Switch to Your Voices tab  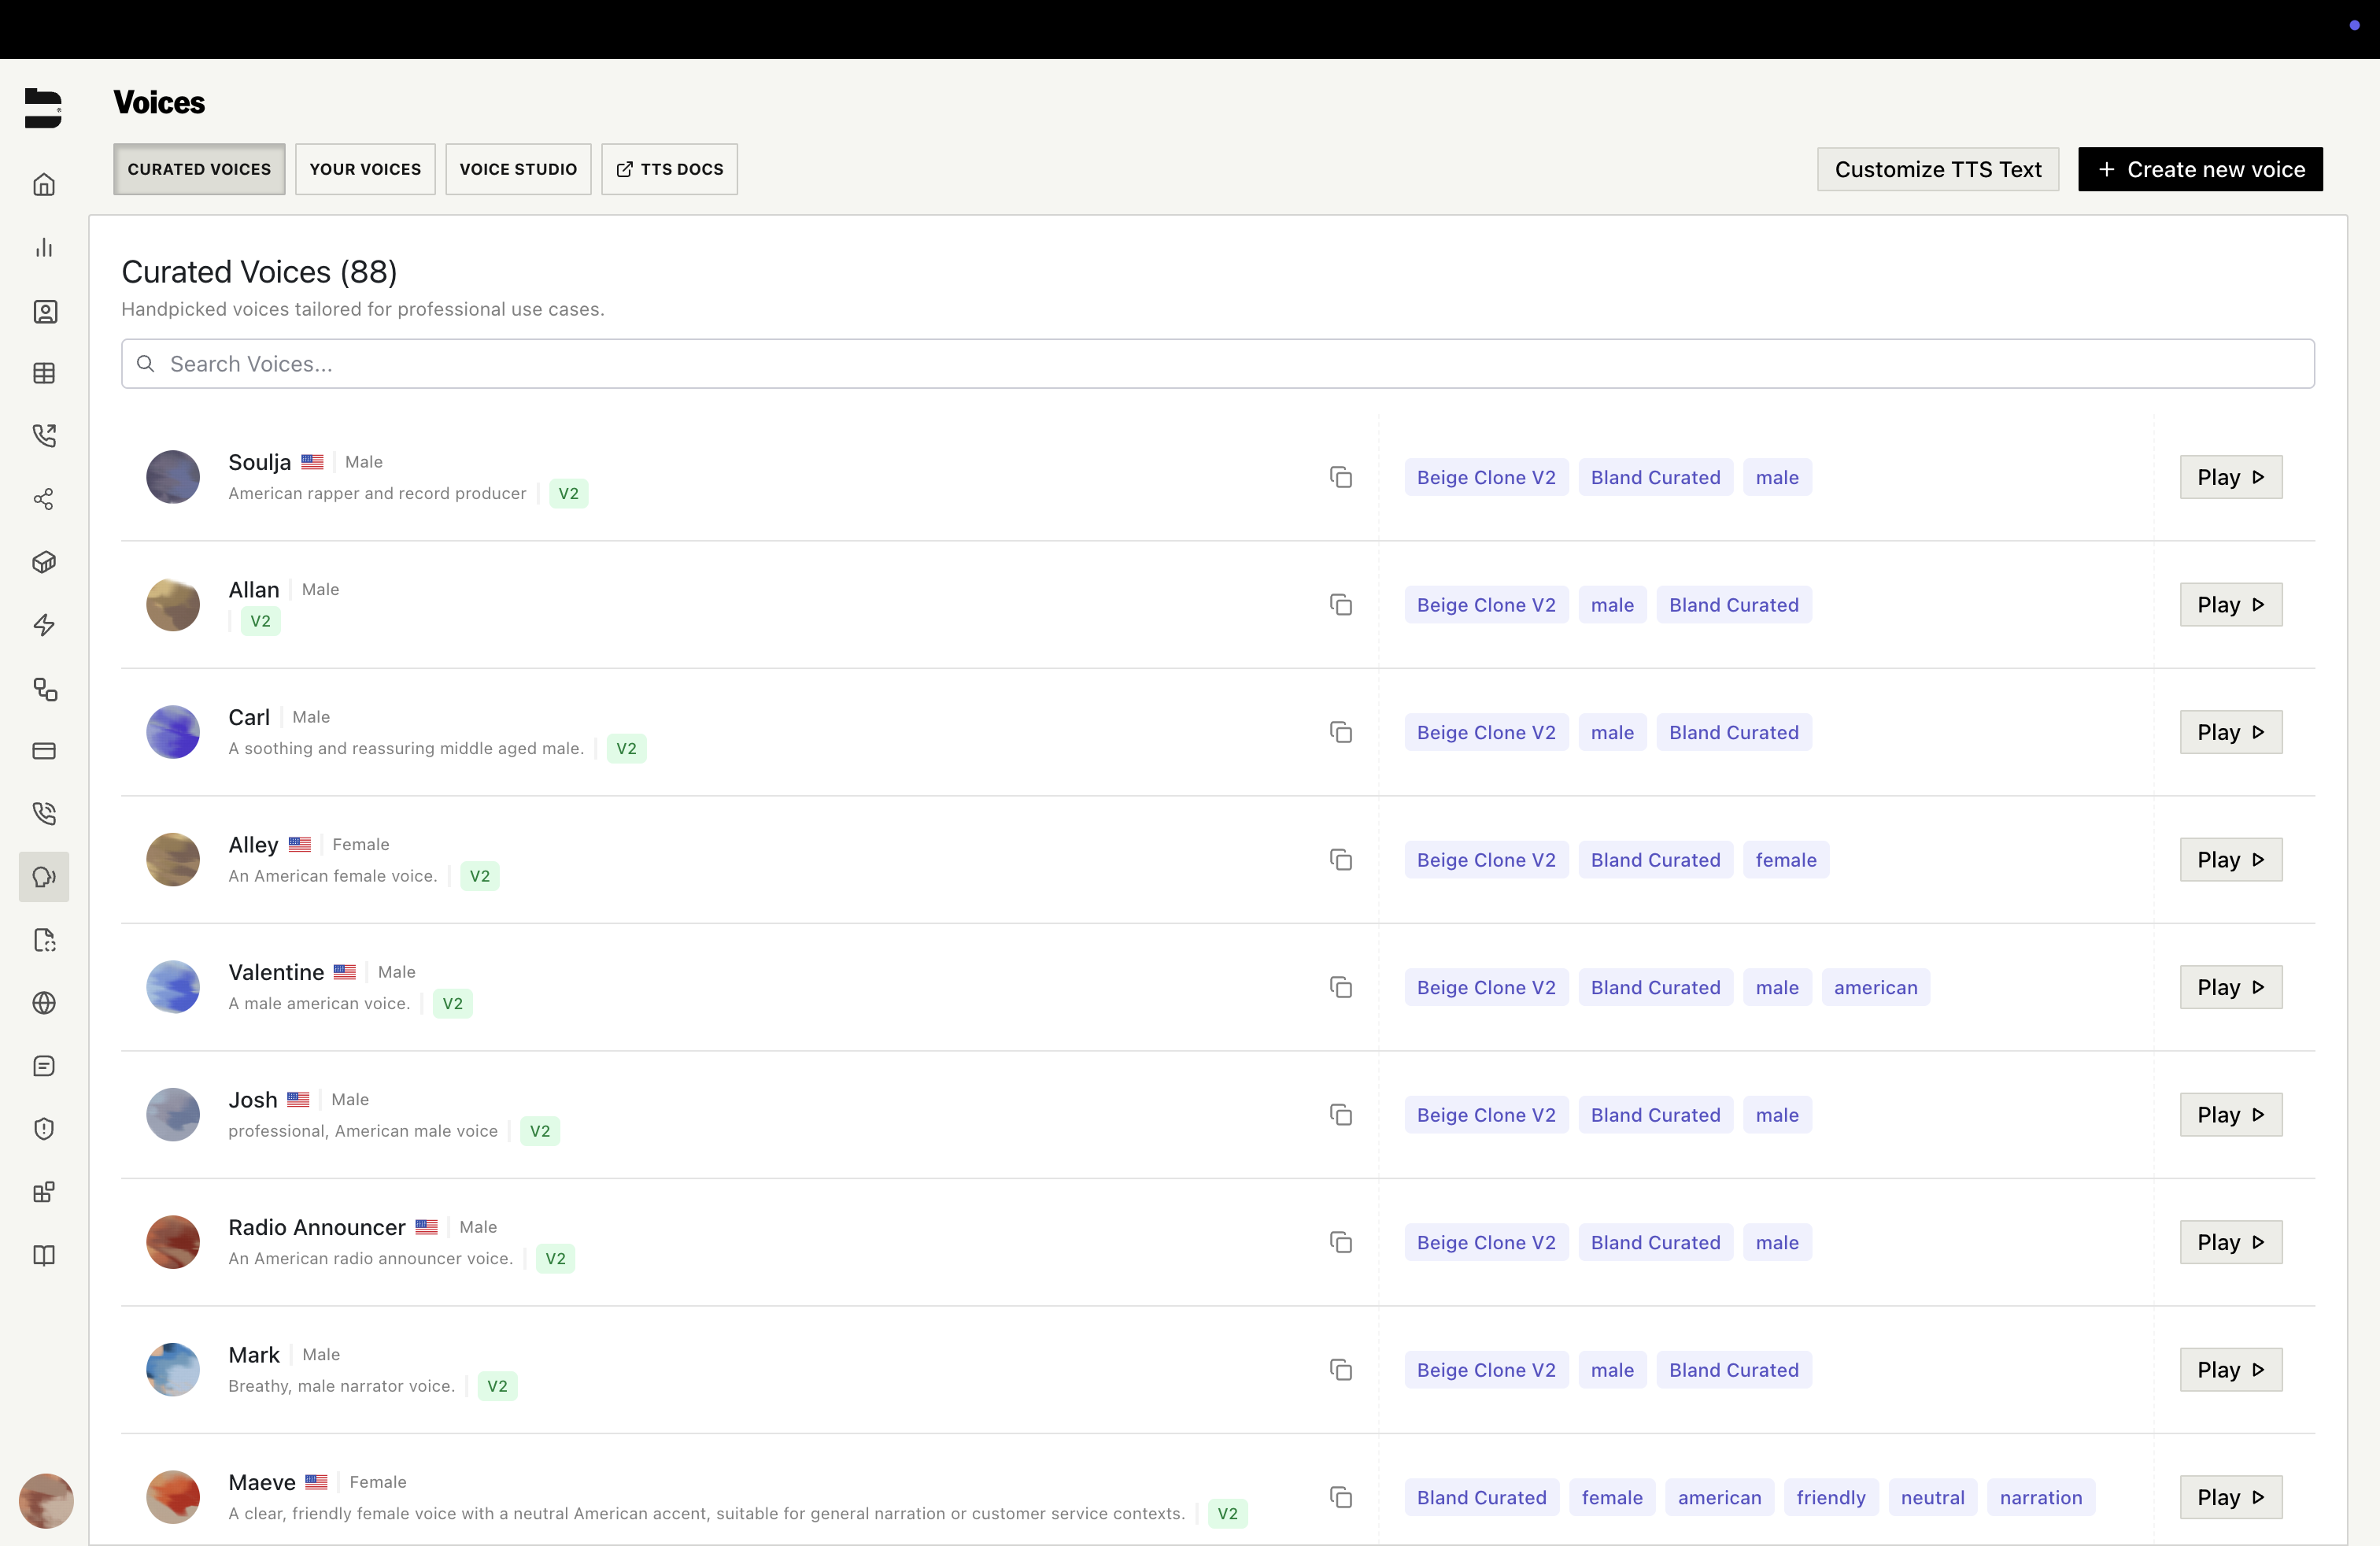point(365,169)
